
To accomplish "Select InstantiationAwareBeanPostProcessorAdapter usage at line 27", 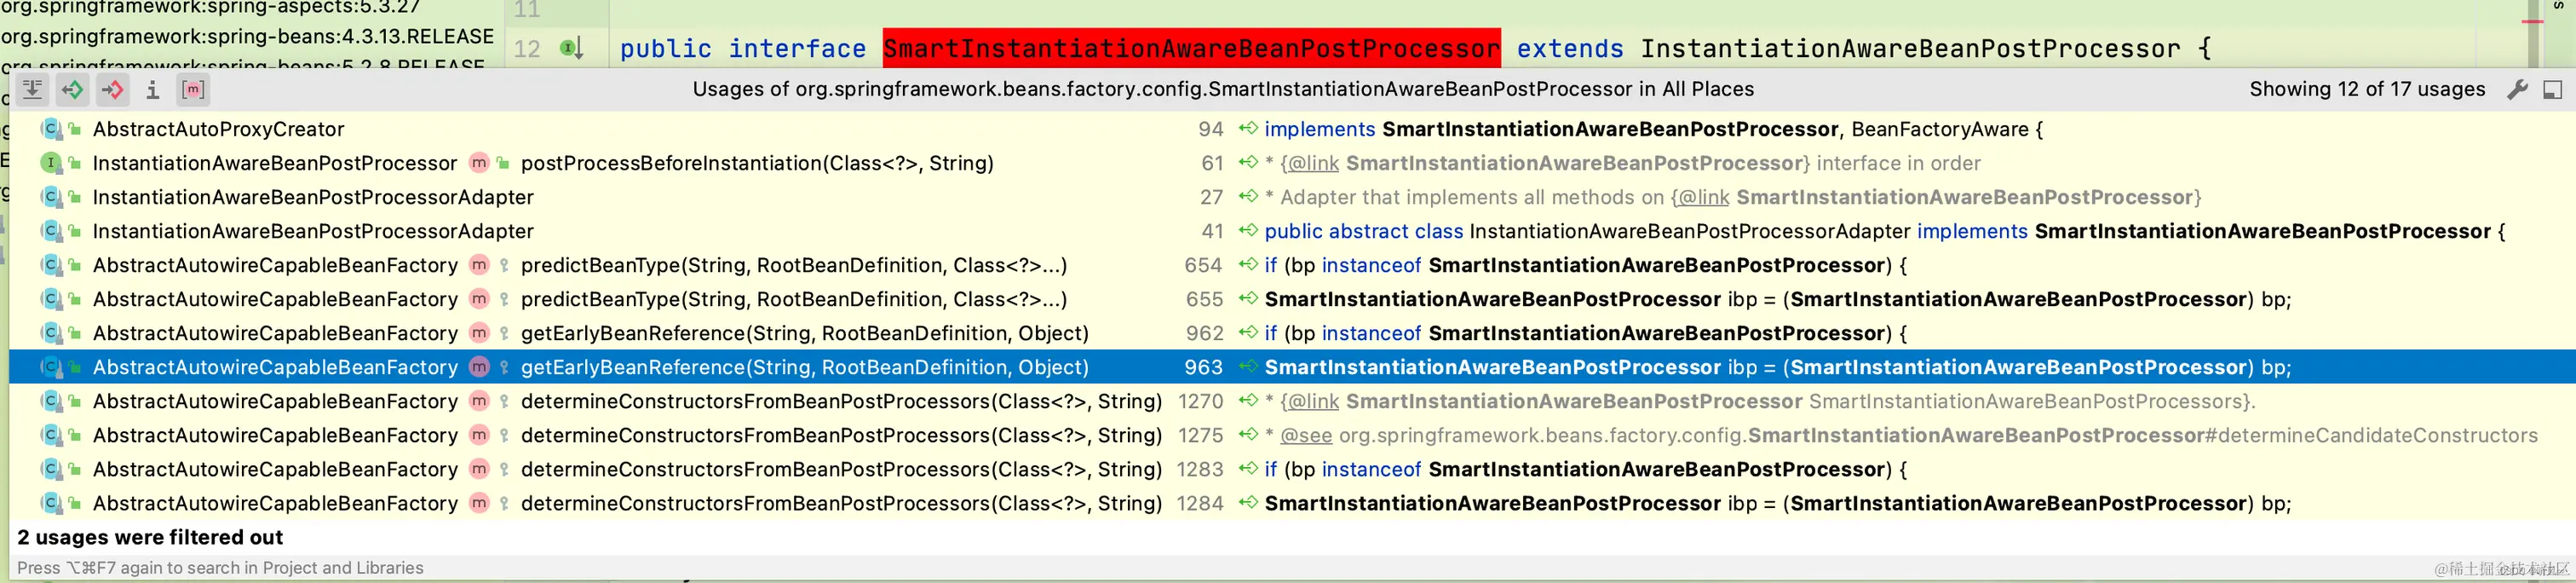I will [1292, 197].
